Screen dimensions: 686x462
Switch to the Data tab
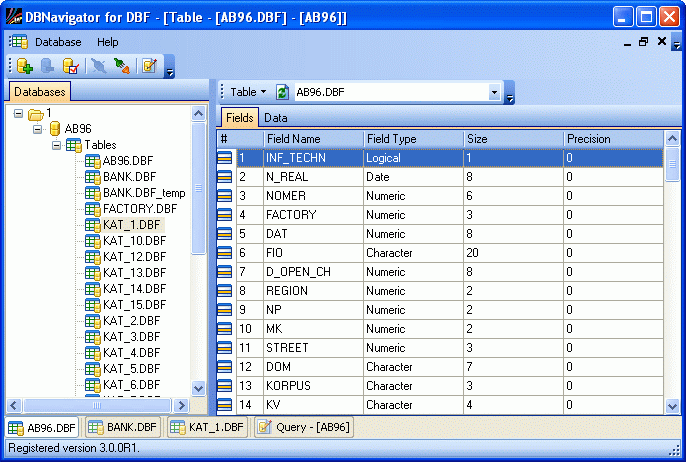(275, 118)
